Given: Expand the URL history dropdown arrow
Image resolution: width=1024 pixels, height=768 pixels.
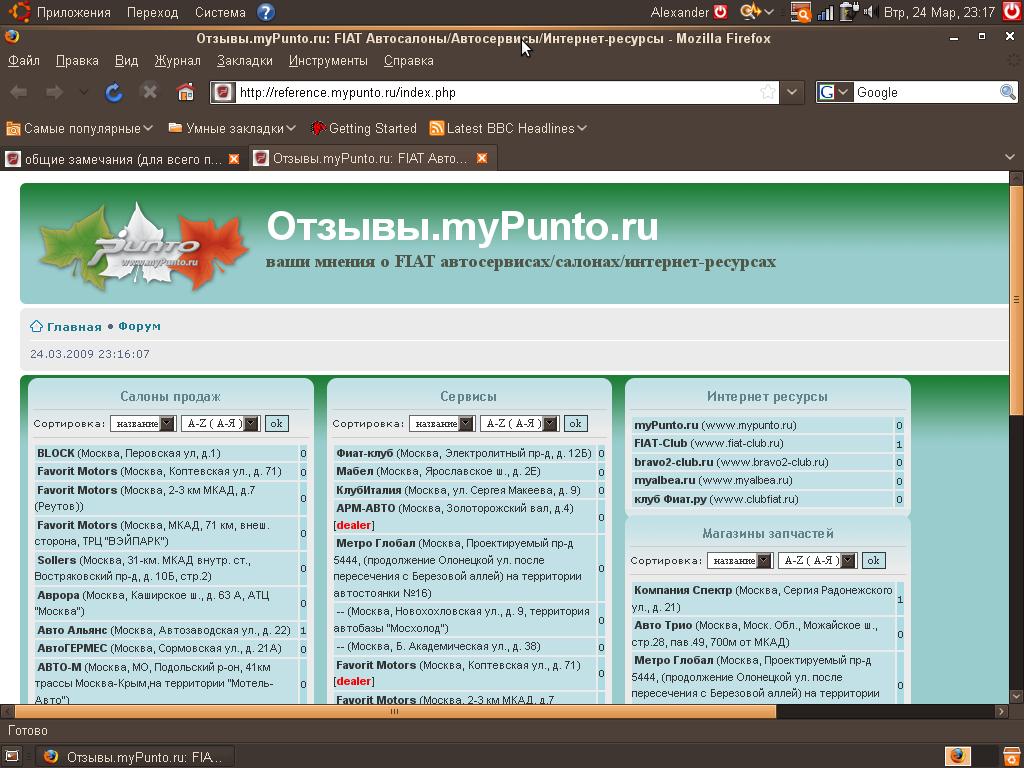Looking at the screenshot, I should 792,92.
